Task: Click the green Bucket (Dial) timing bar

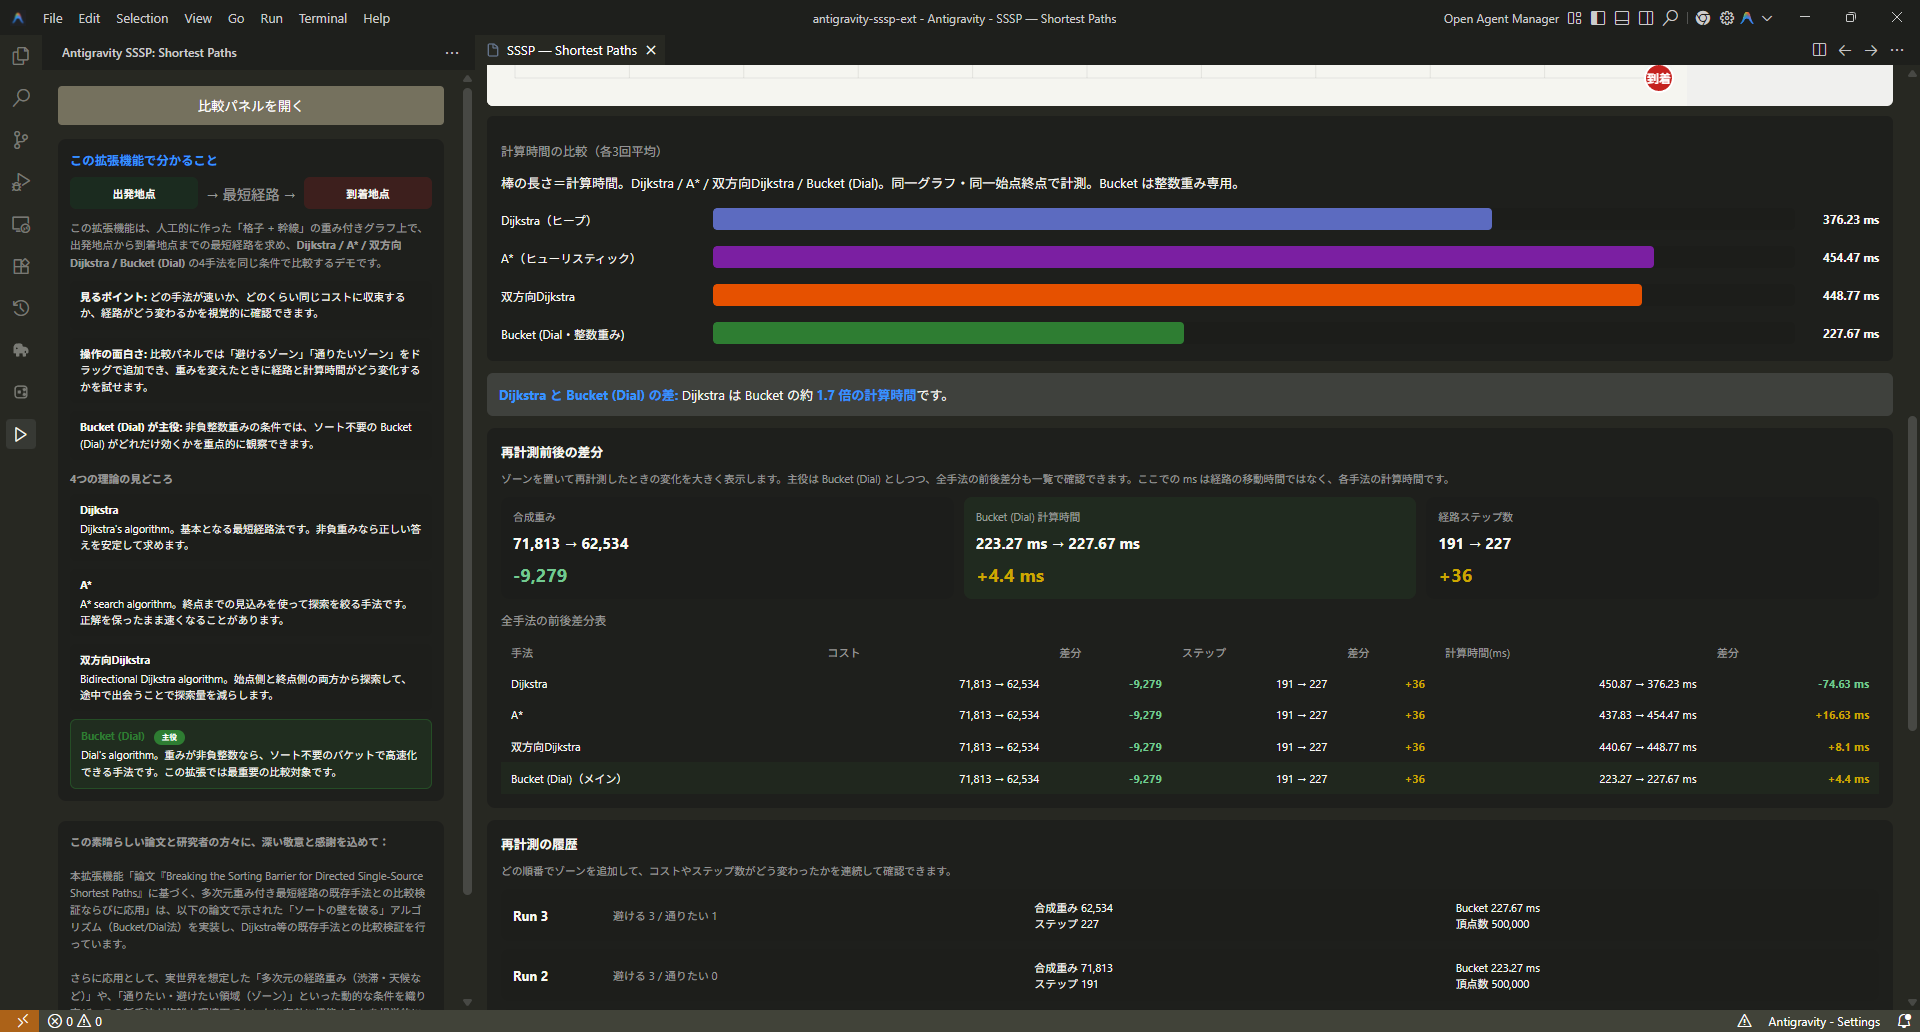Action: [x=947, y=333]
